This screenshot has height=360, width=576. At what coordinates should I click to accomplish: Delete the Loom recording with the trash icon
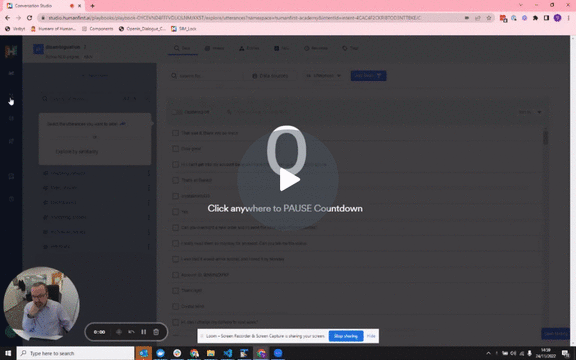(156, 332)
